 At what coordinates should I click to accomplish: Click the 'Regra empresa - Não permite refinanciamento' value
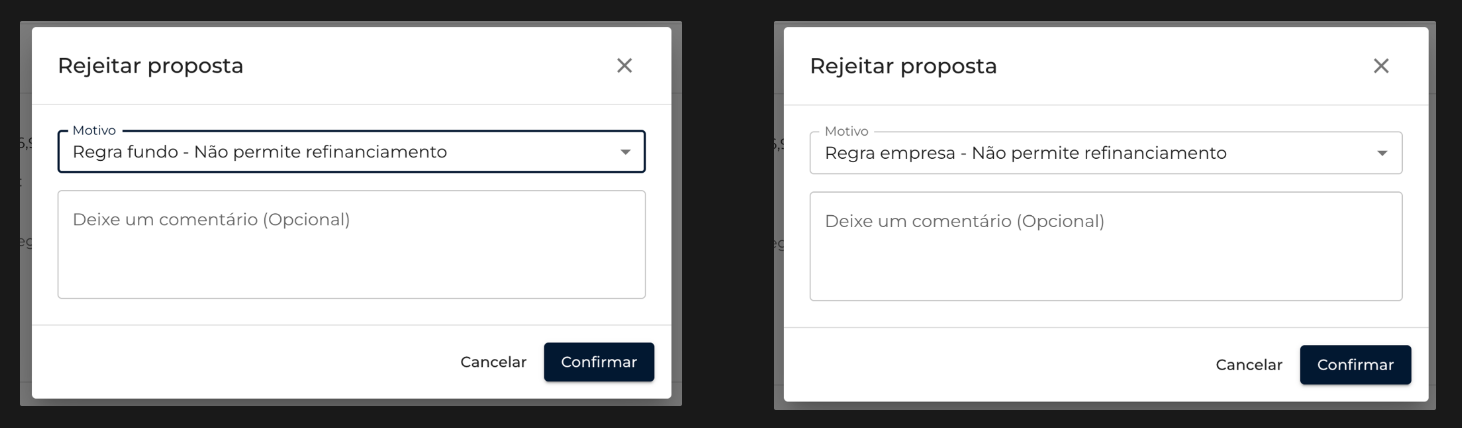[1025, 154]
